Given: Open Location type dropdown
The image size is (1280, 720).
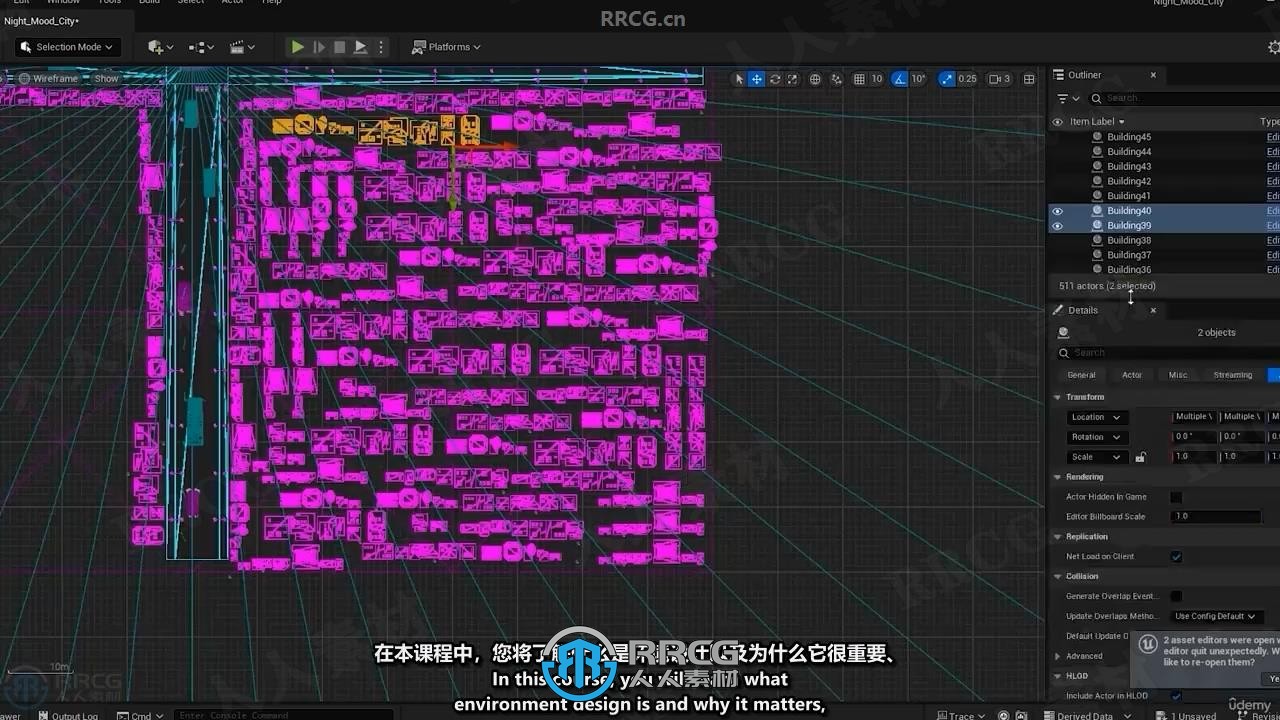Looking at the screenshot, I should (x=1096, y=417).
